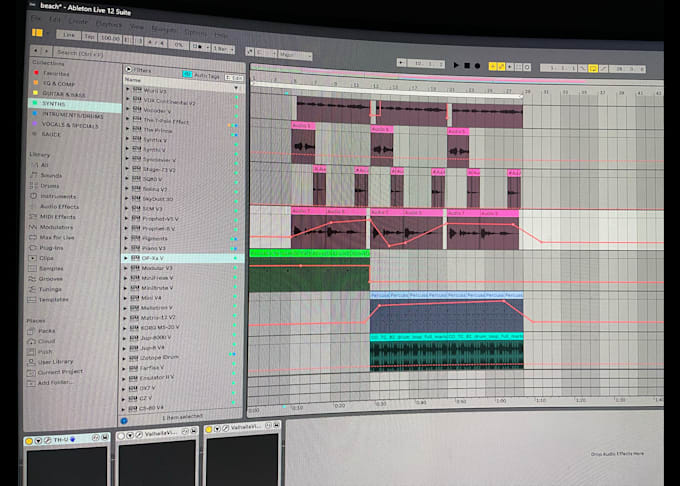
Task: Open the Create menu
Action: pyautogui.click(x=78, y=22)
